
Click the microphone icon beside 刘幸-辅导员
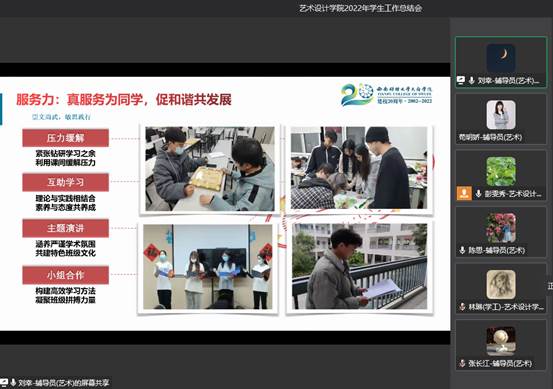472,80
